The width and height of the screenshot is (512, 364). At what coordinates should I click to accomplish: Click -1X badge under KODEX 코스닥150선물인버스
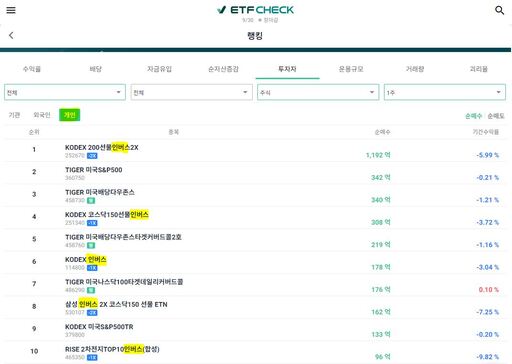(92, 223)
